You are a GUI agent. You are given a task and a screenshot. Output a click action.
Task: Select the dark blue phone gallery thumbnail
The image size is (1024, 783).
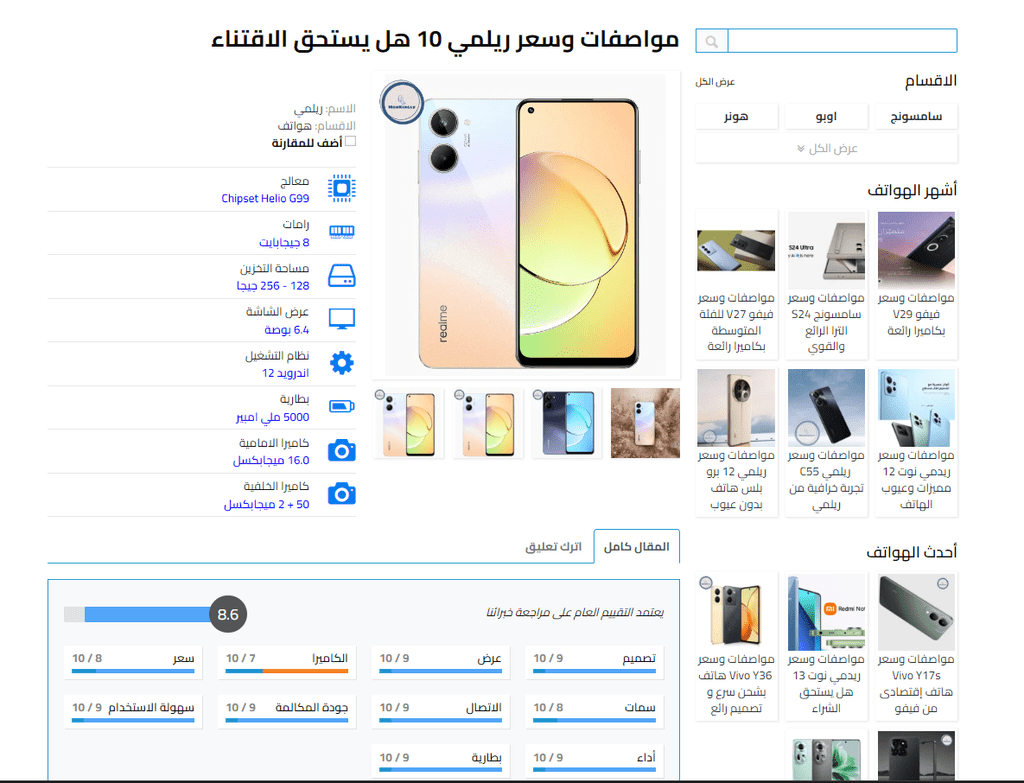coord(567,423)
